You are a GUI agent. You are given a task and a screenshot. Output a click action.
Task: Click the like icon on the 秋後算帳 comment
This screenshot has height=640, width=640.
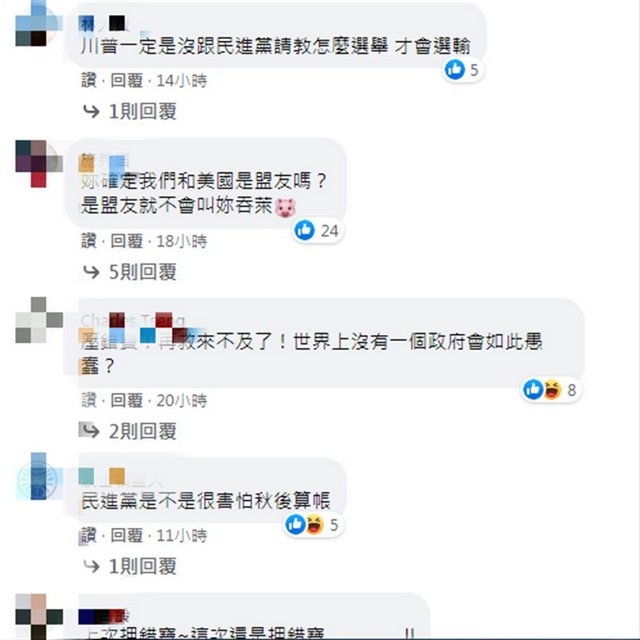pos(295,524)
